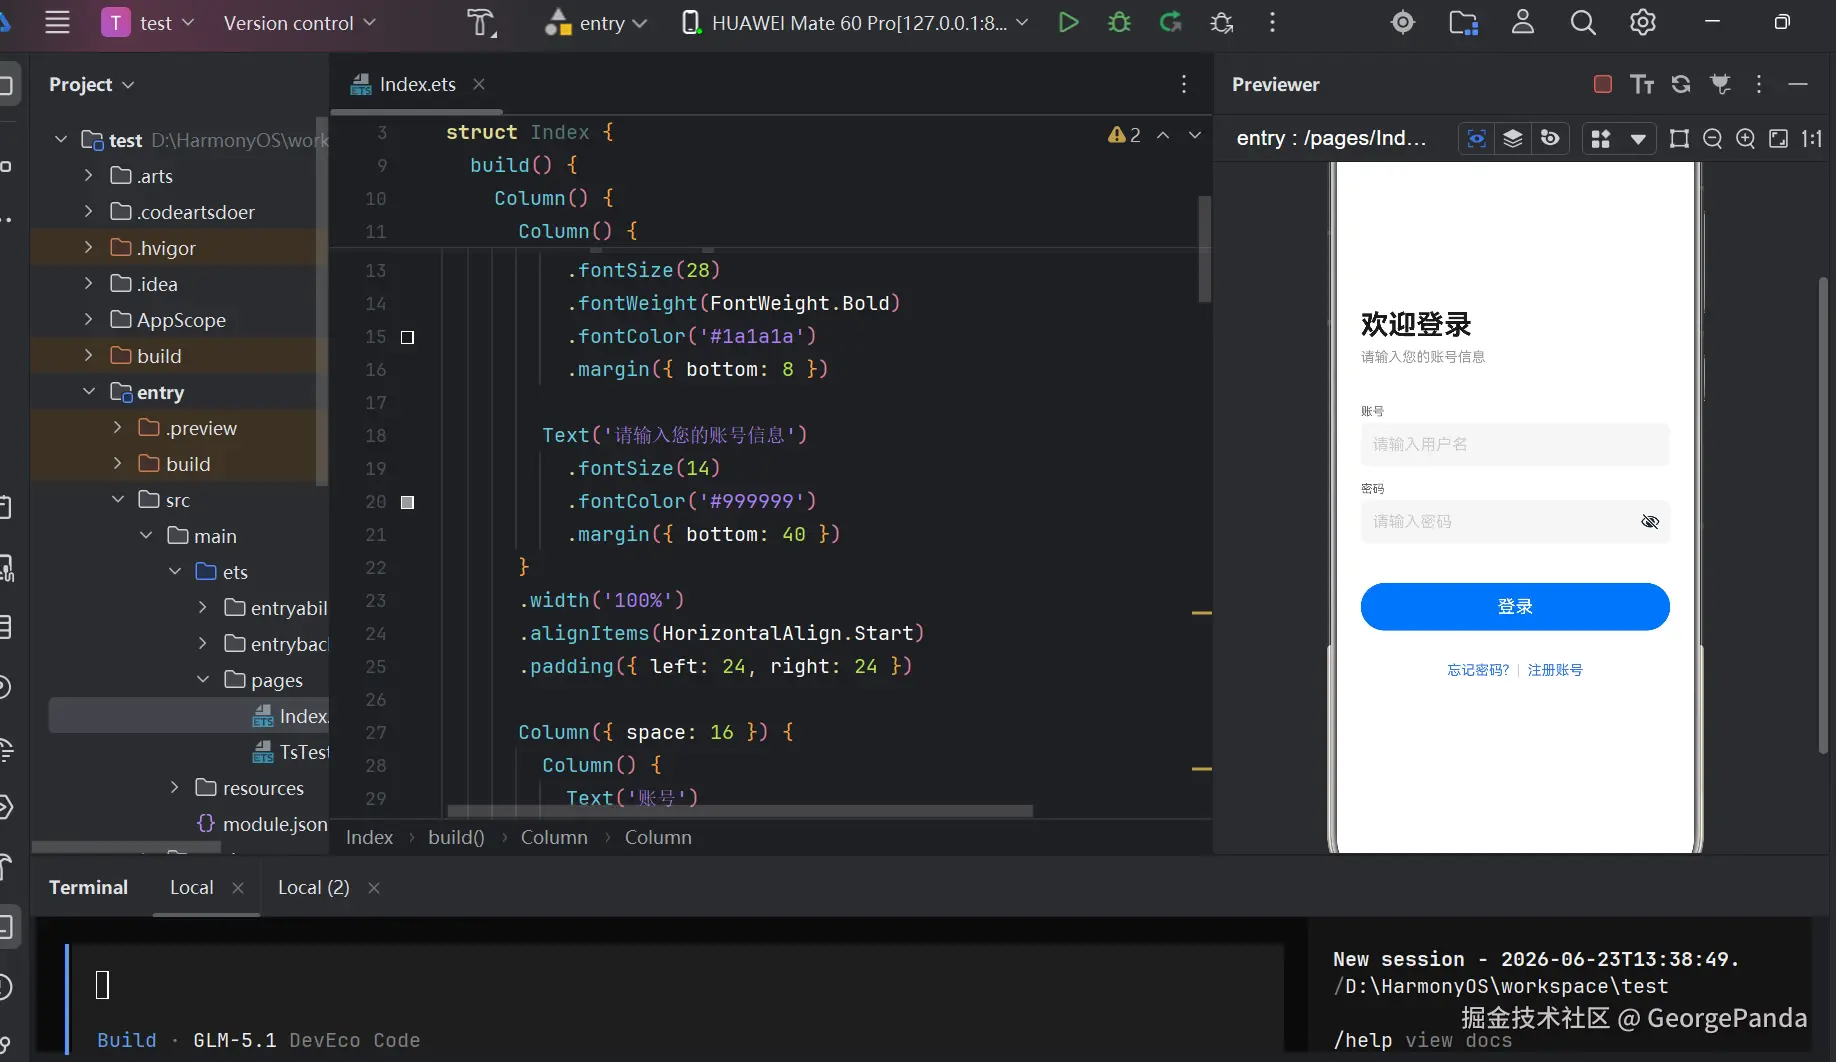Switch to the Local (2) terminal tab
This screenshot has width=1836, height=1062.
tap(313, 887)
